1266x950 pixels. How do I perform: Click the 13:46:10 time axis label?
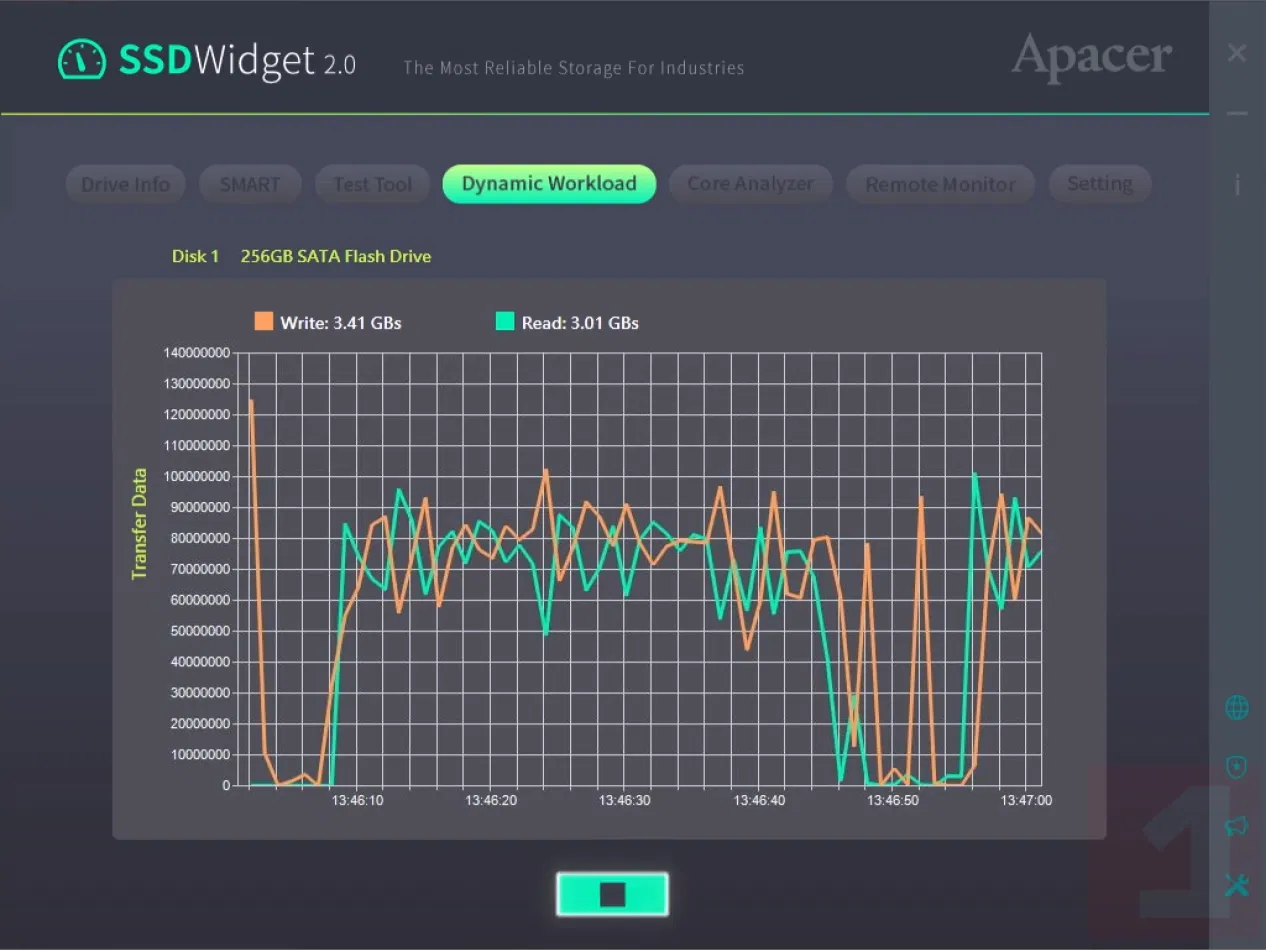tap(357, 801)
